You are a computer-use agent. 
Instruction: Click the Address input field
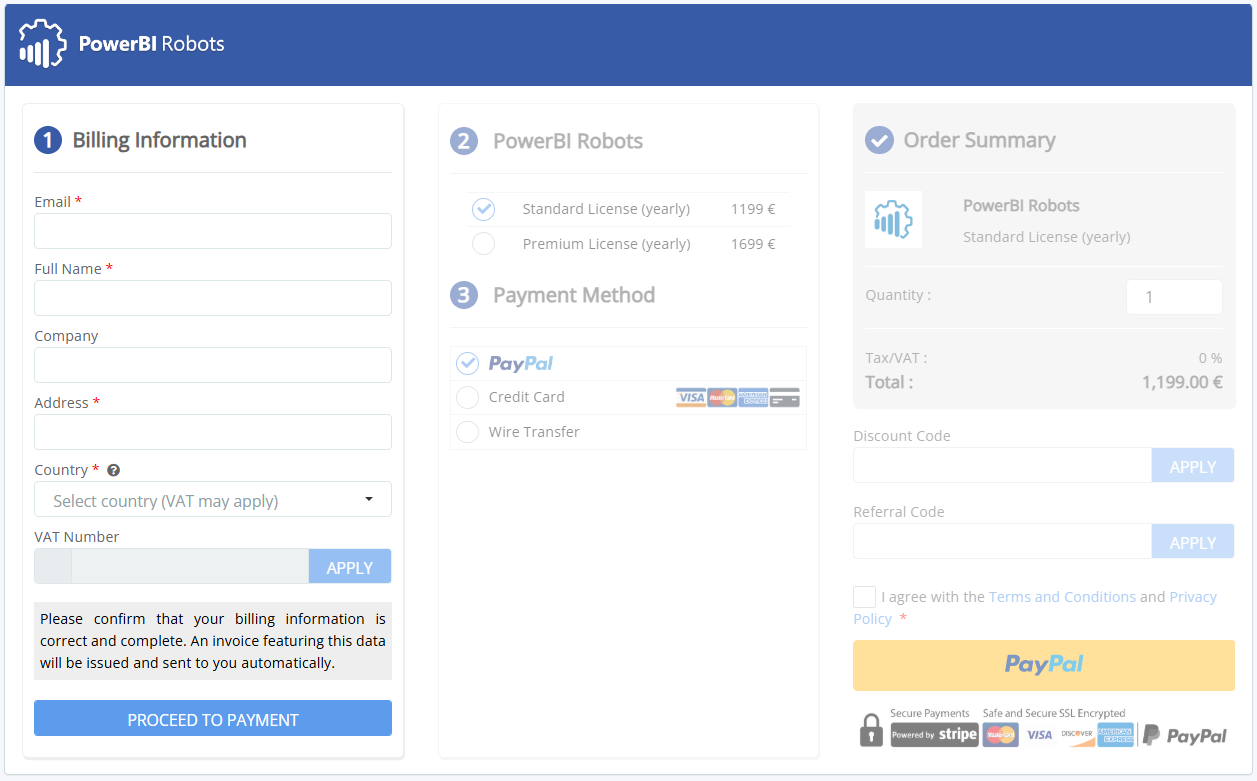[x=213, y=432]
